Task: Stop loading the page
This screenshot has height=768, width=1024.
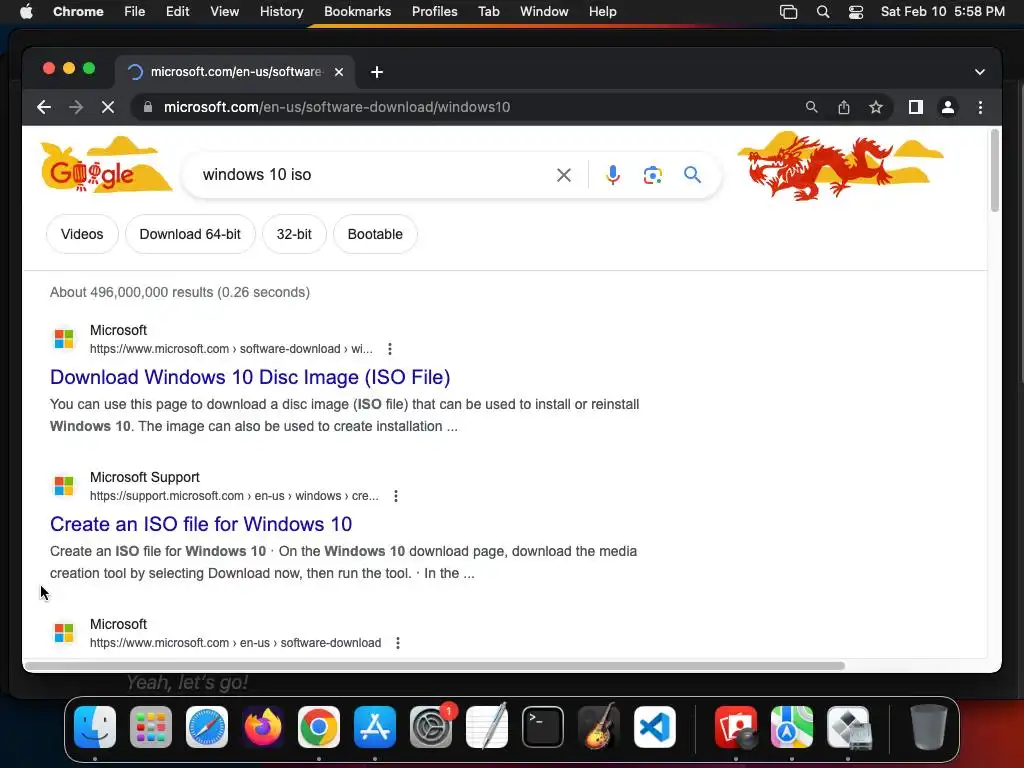Action: tap(108, 107)
